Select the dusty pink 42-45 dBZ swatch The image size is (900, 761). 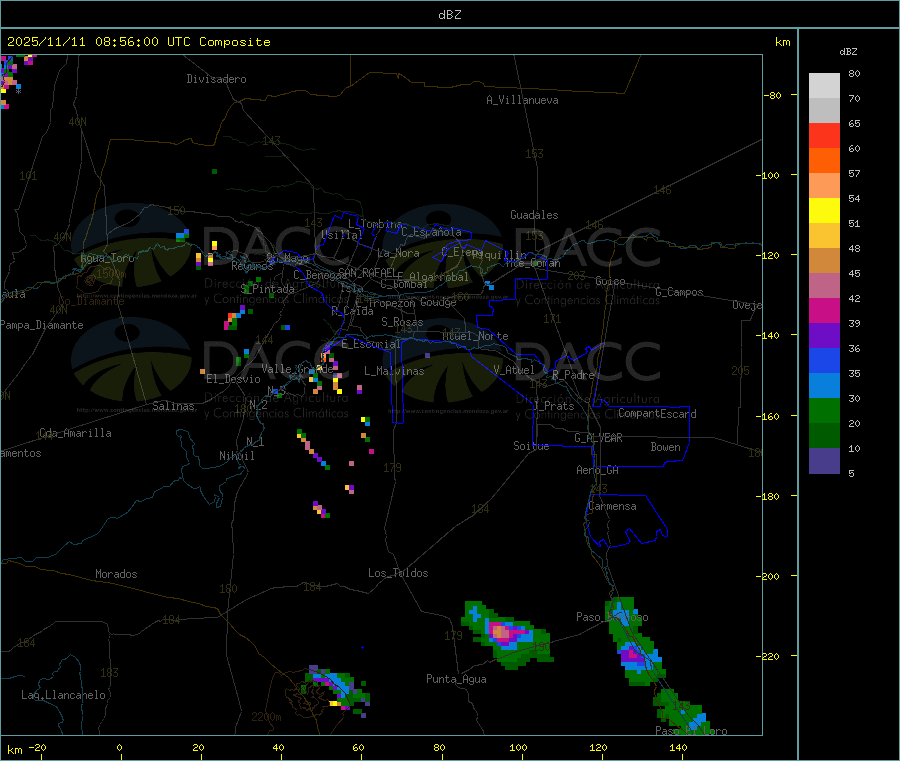tap(824, 286)
